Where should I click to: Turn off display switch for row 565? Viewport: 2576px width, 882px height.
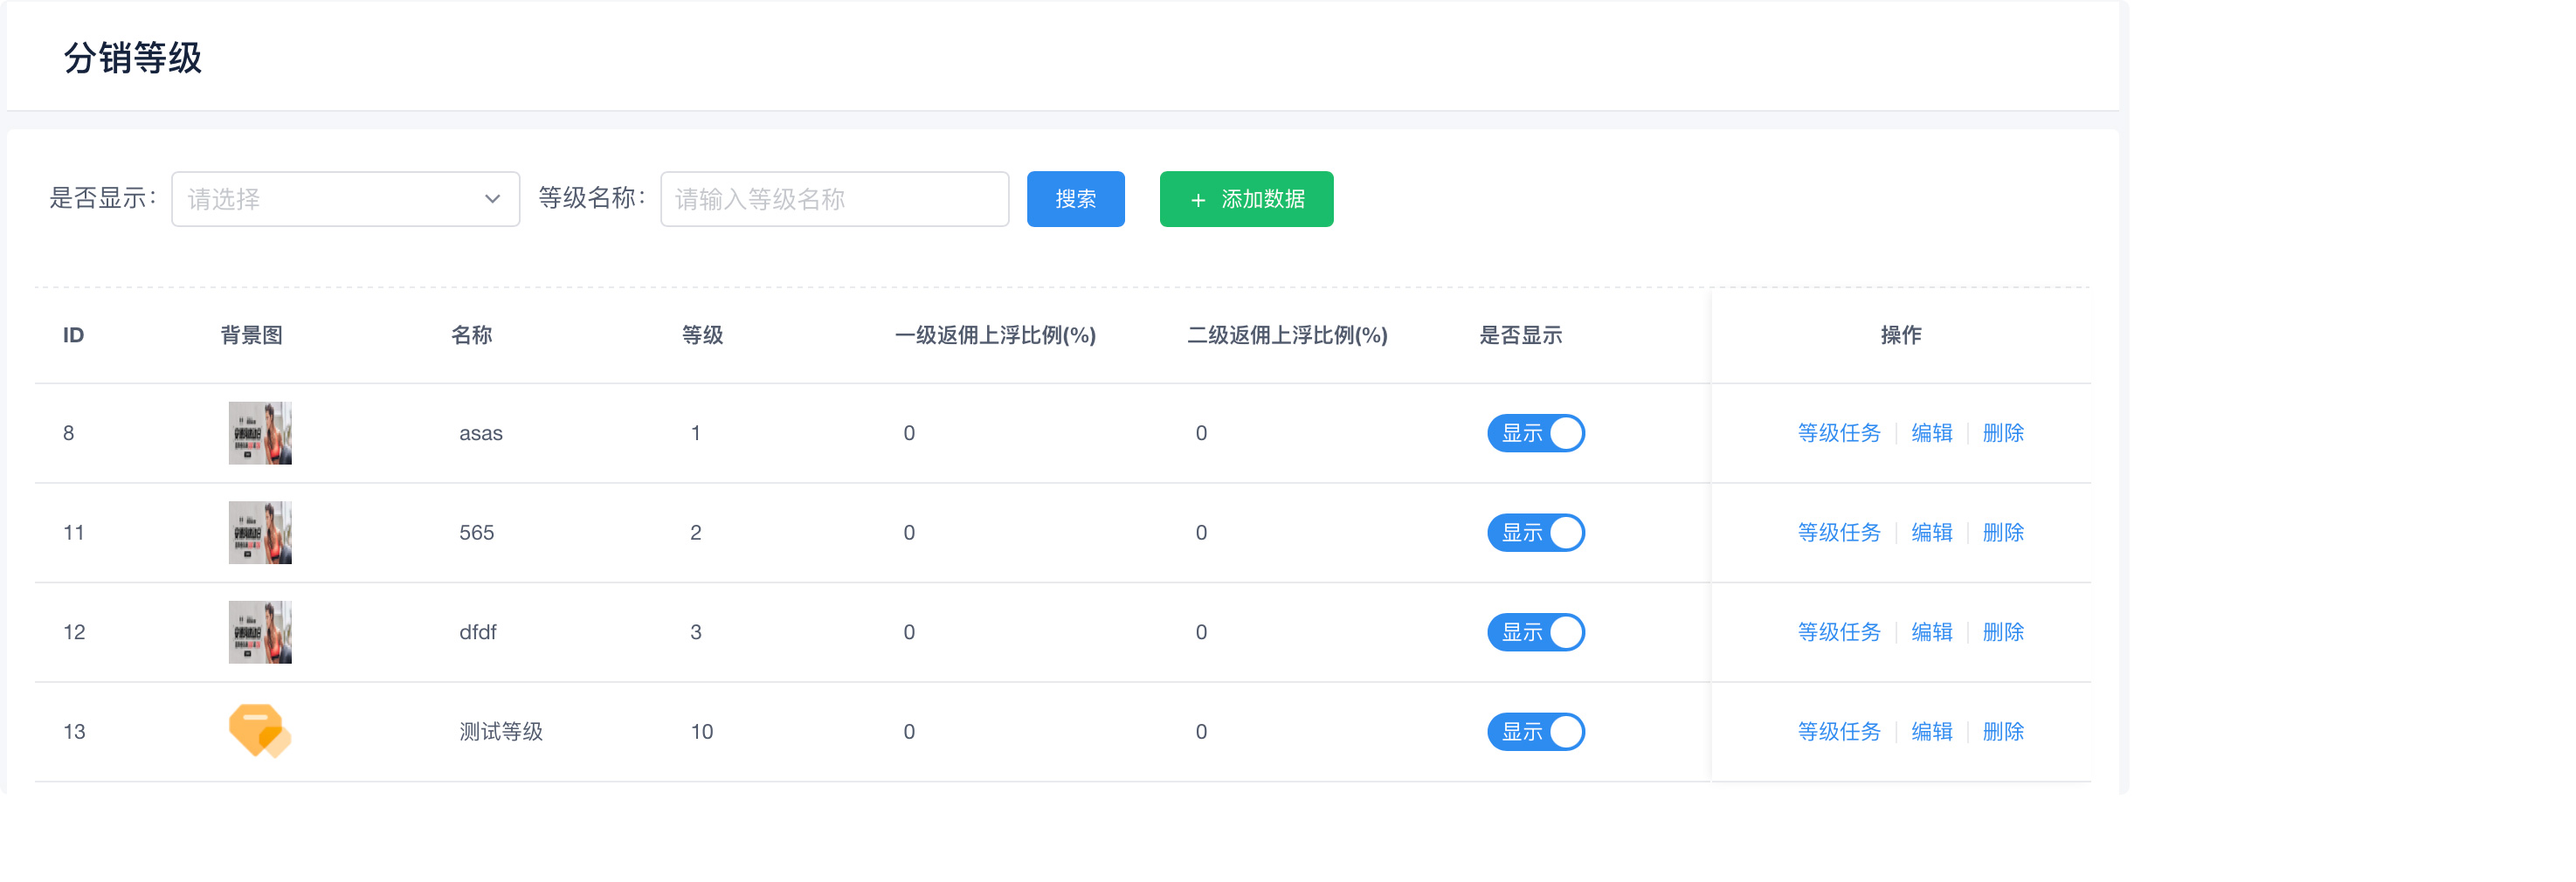[x=1535, y=532]
